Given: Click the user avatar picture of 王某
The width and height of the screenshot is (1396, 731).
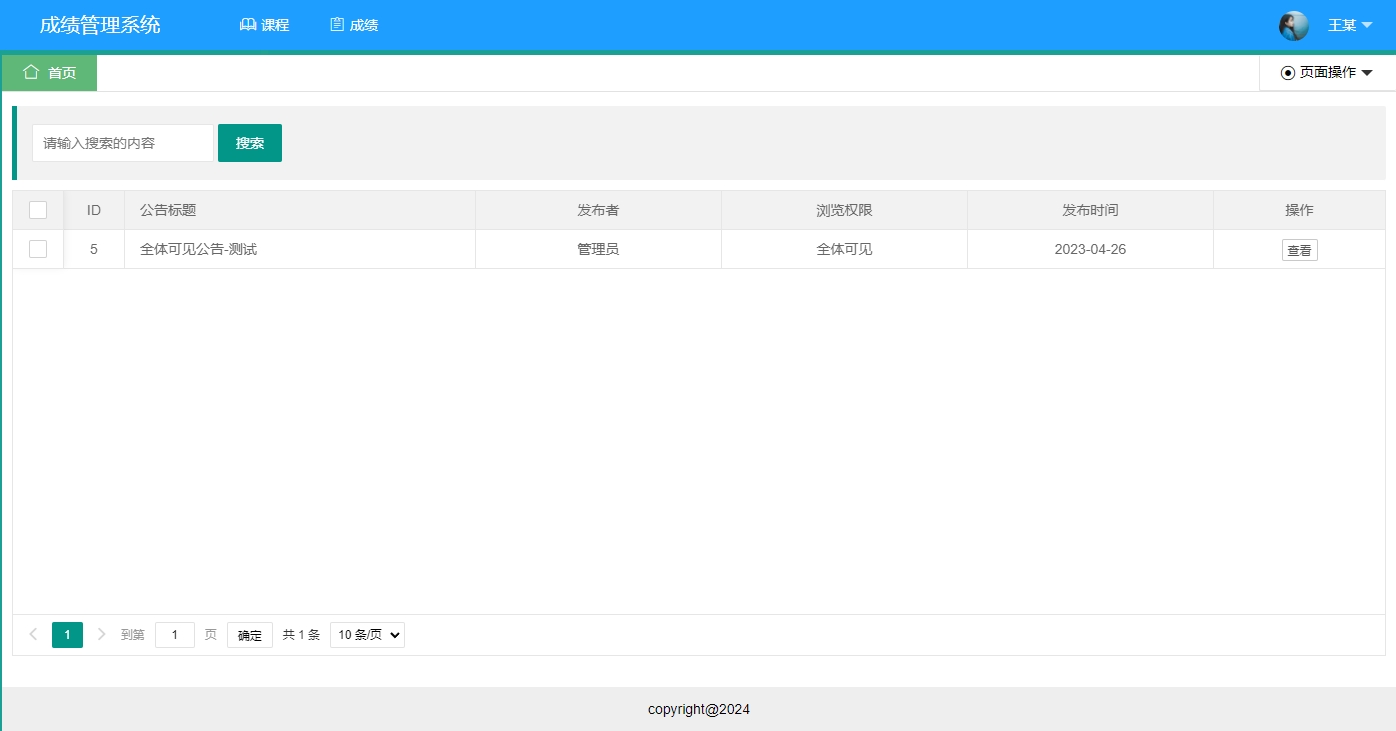Looking at the screenshot, I should (1294, 25).
